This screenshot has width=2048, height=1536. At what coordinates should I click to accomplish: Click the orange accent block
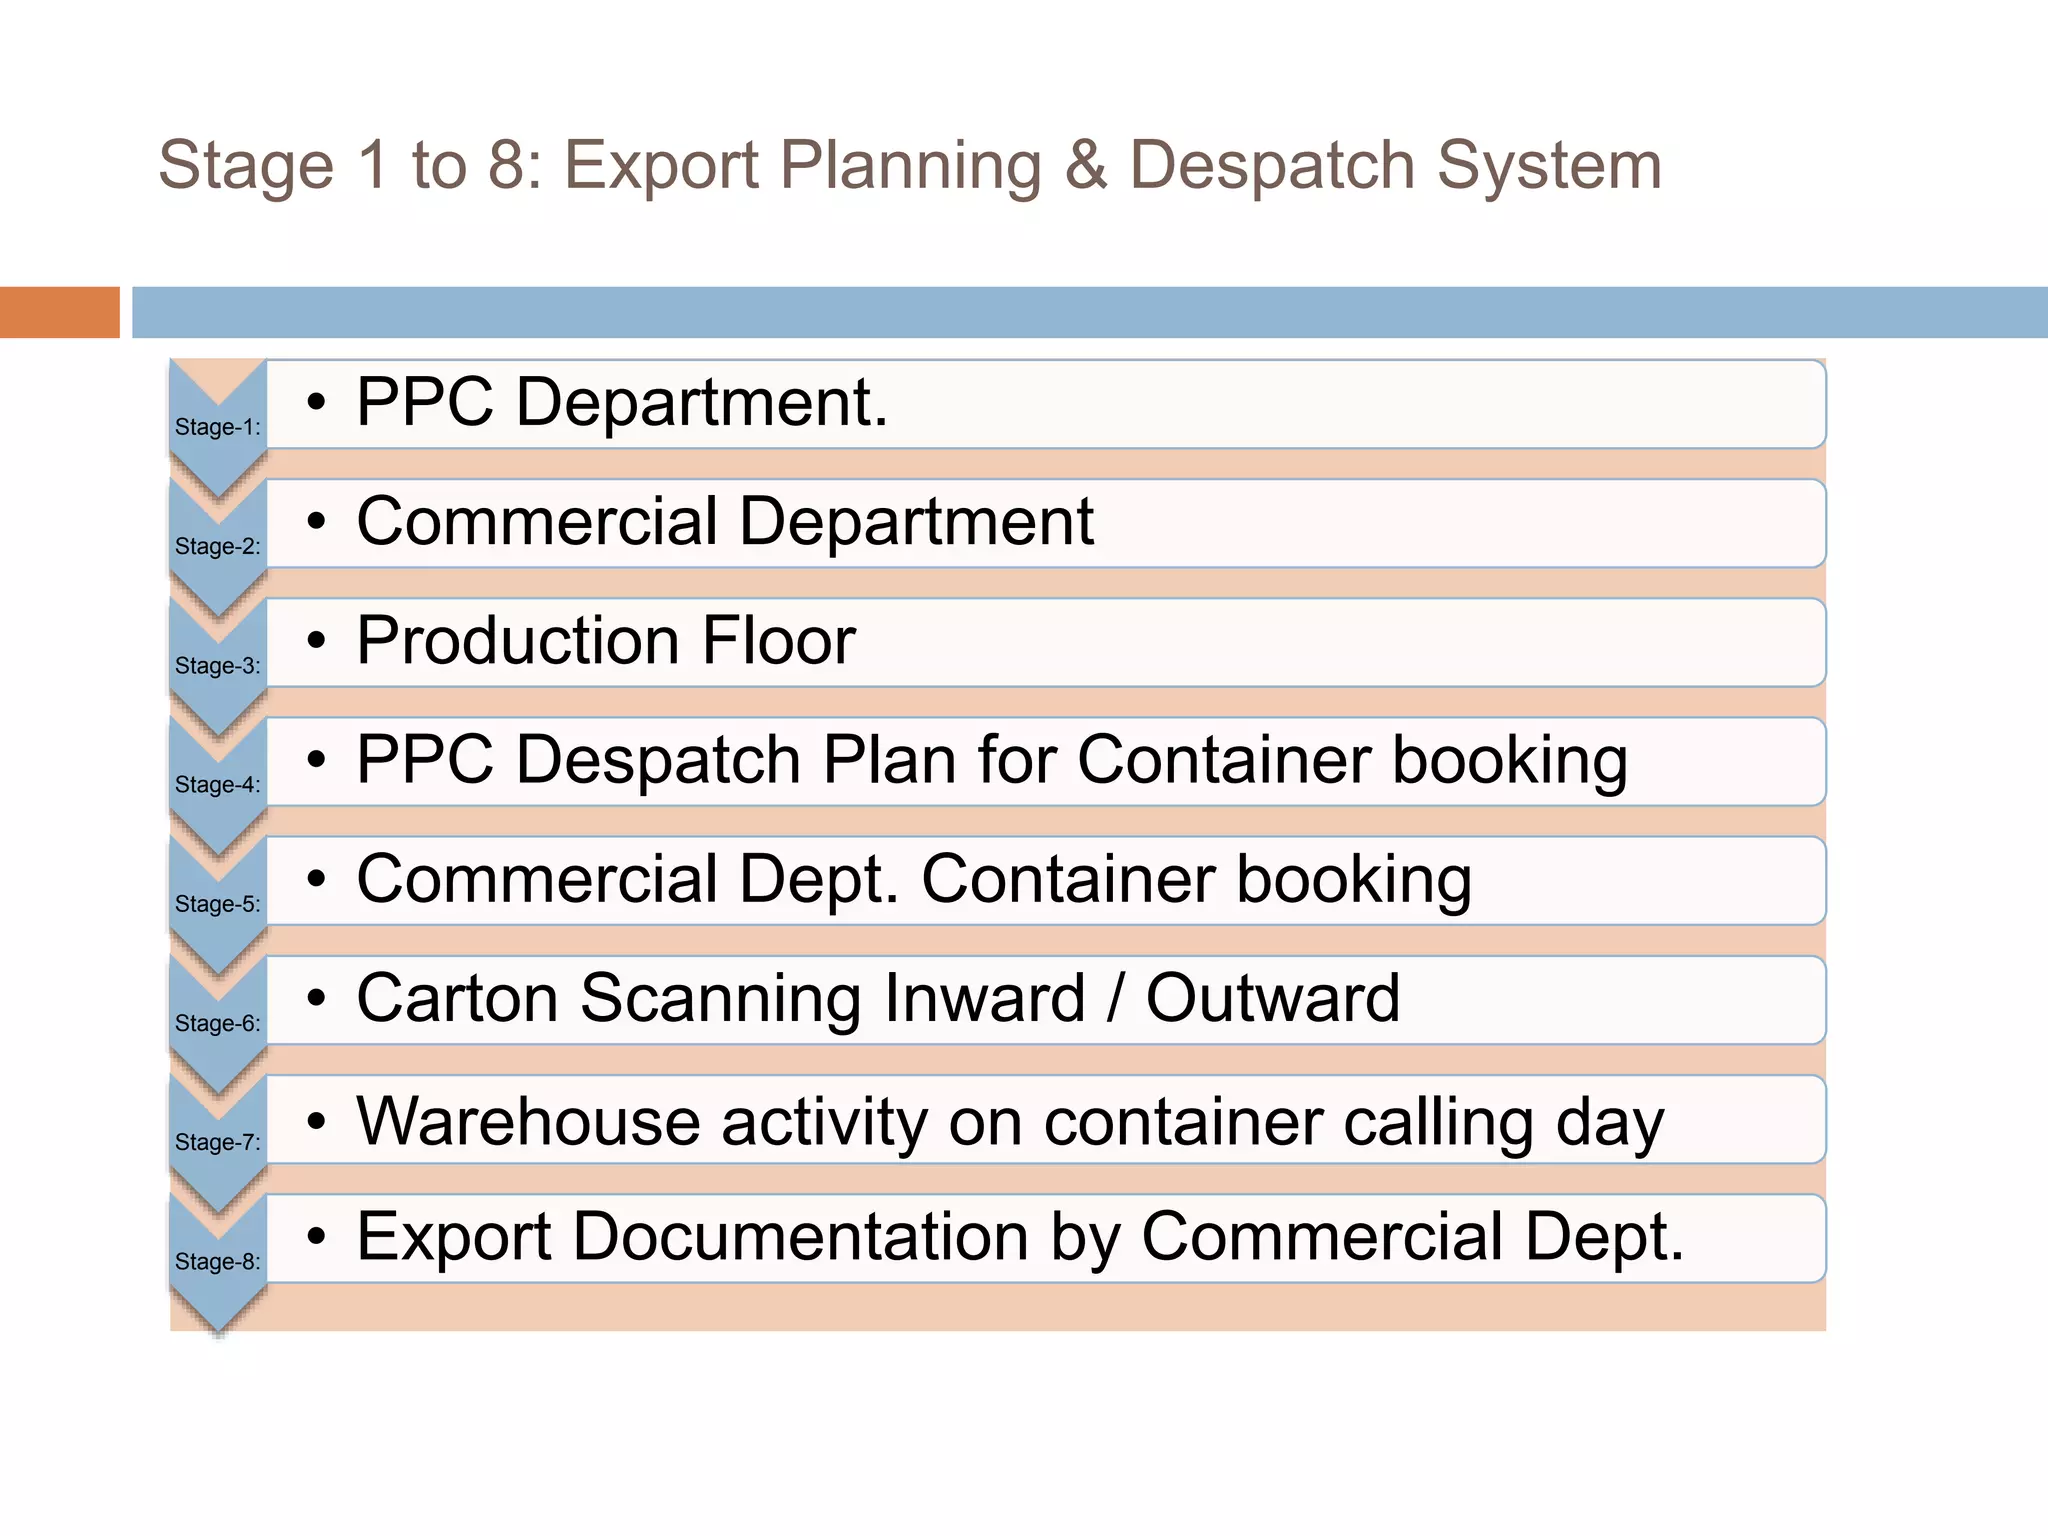tap(59, 312)
